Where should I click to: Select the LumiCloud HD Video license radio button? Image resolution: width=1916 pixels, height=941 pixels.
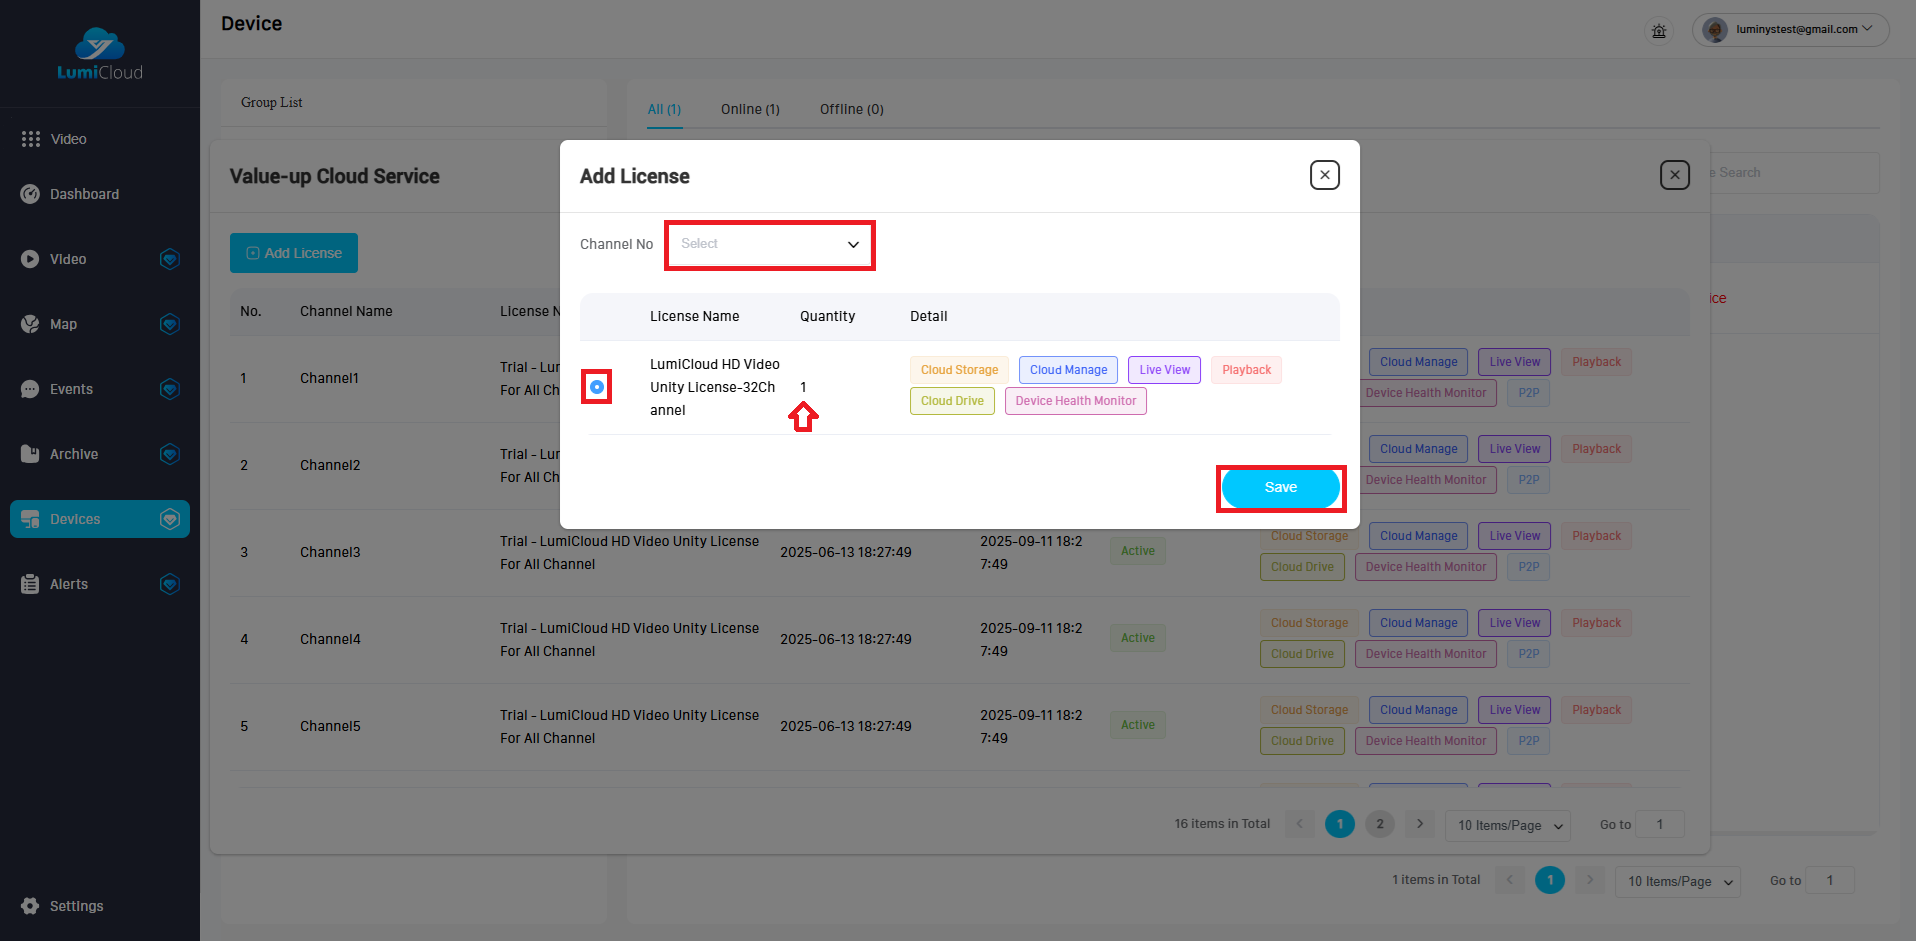tap(597, 387)
